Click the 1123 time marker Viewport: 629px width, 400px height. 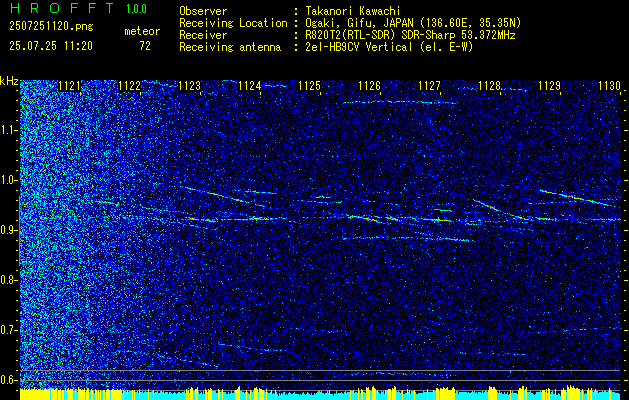(x=189, y=86)
